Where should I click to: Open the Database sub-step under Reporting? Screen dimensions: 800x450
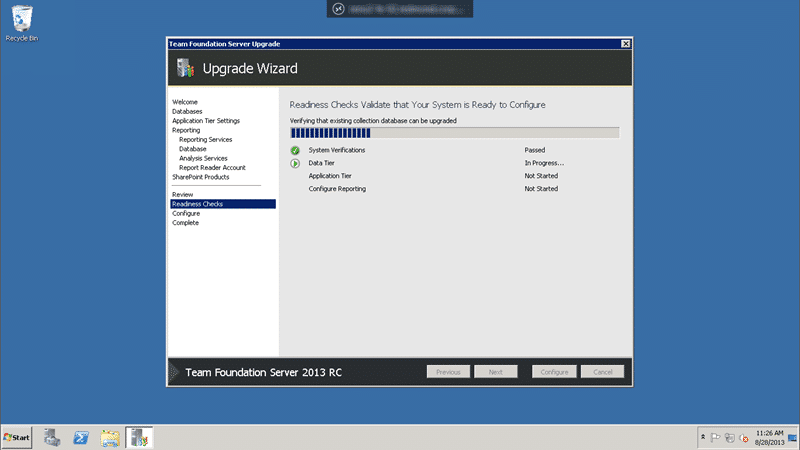(x=192, y=149)
